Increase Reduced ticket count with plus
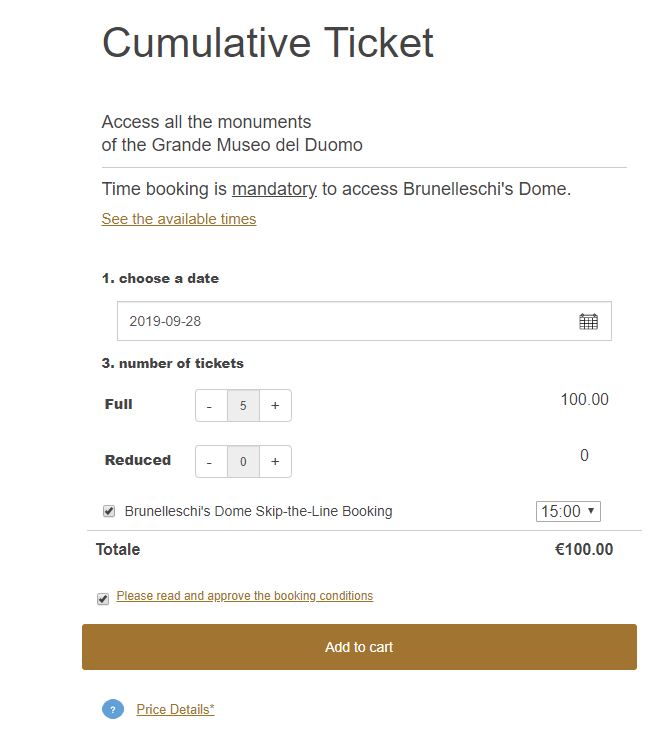This screenshot has width=660, height=737. [275, 462]
